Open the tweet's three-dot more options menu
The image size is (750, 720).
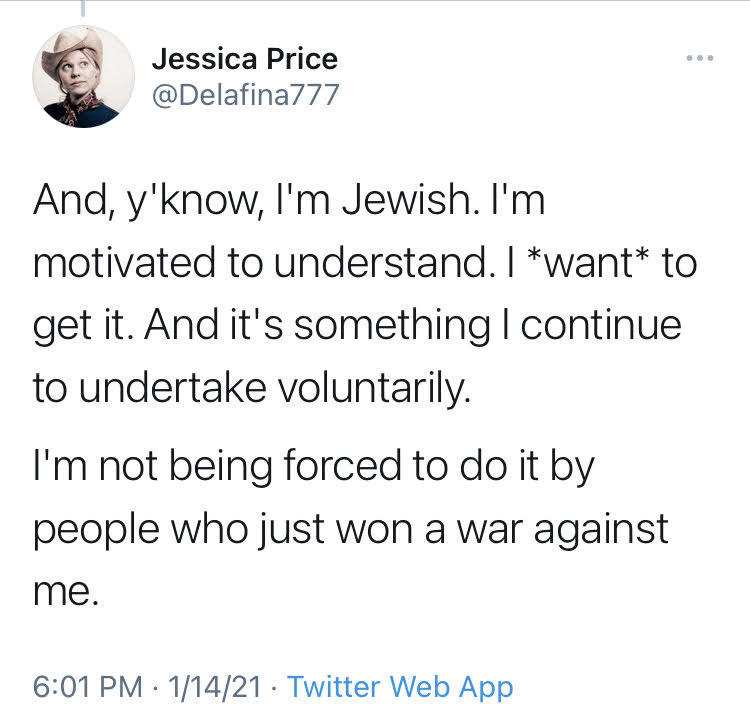click(x=700, y=58)
